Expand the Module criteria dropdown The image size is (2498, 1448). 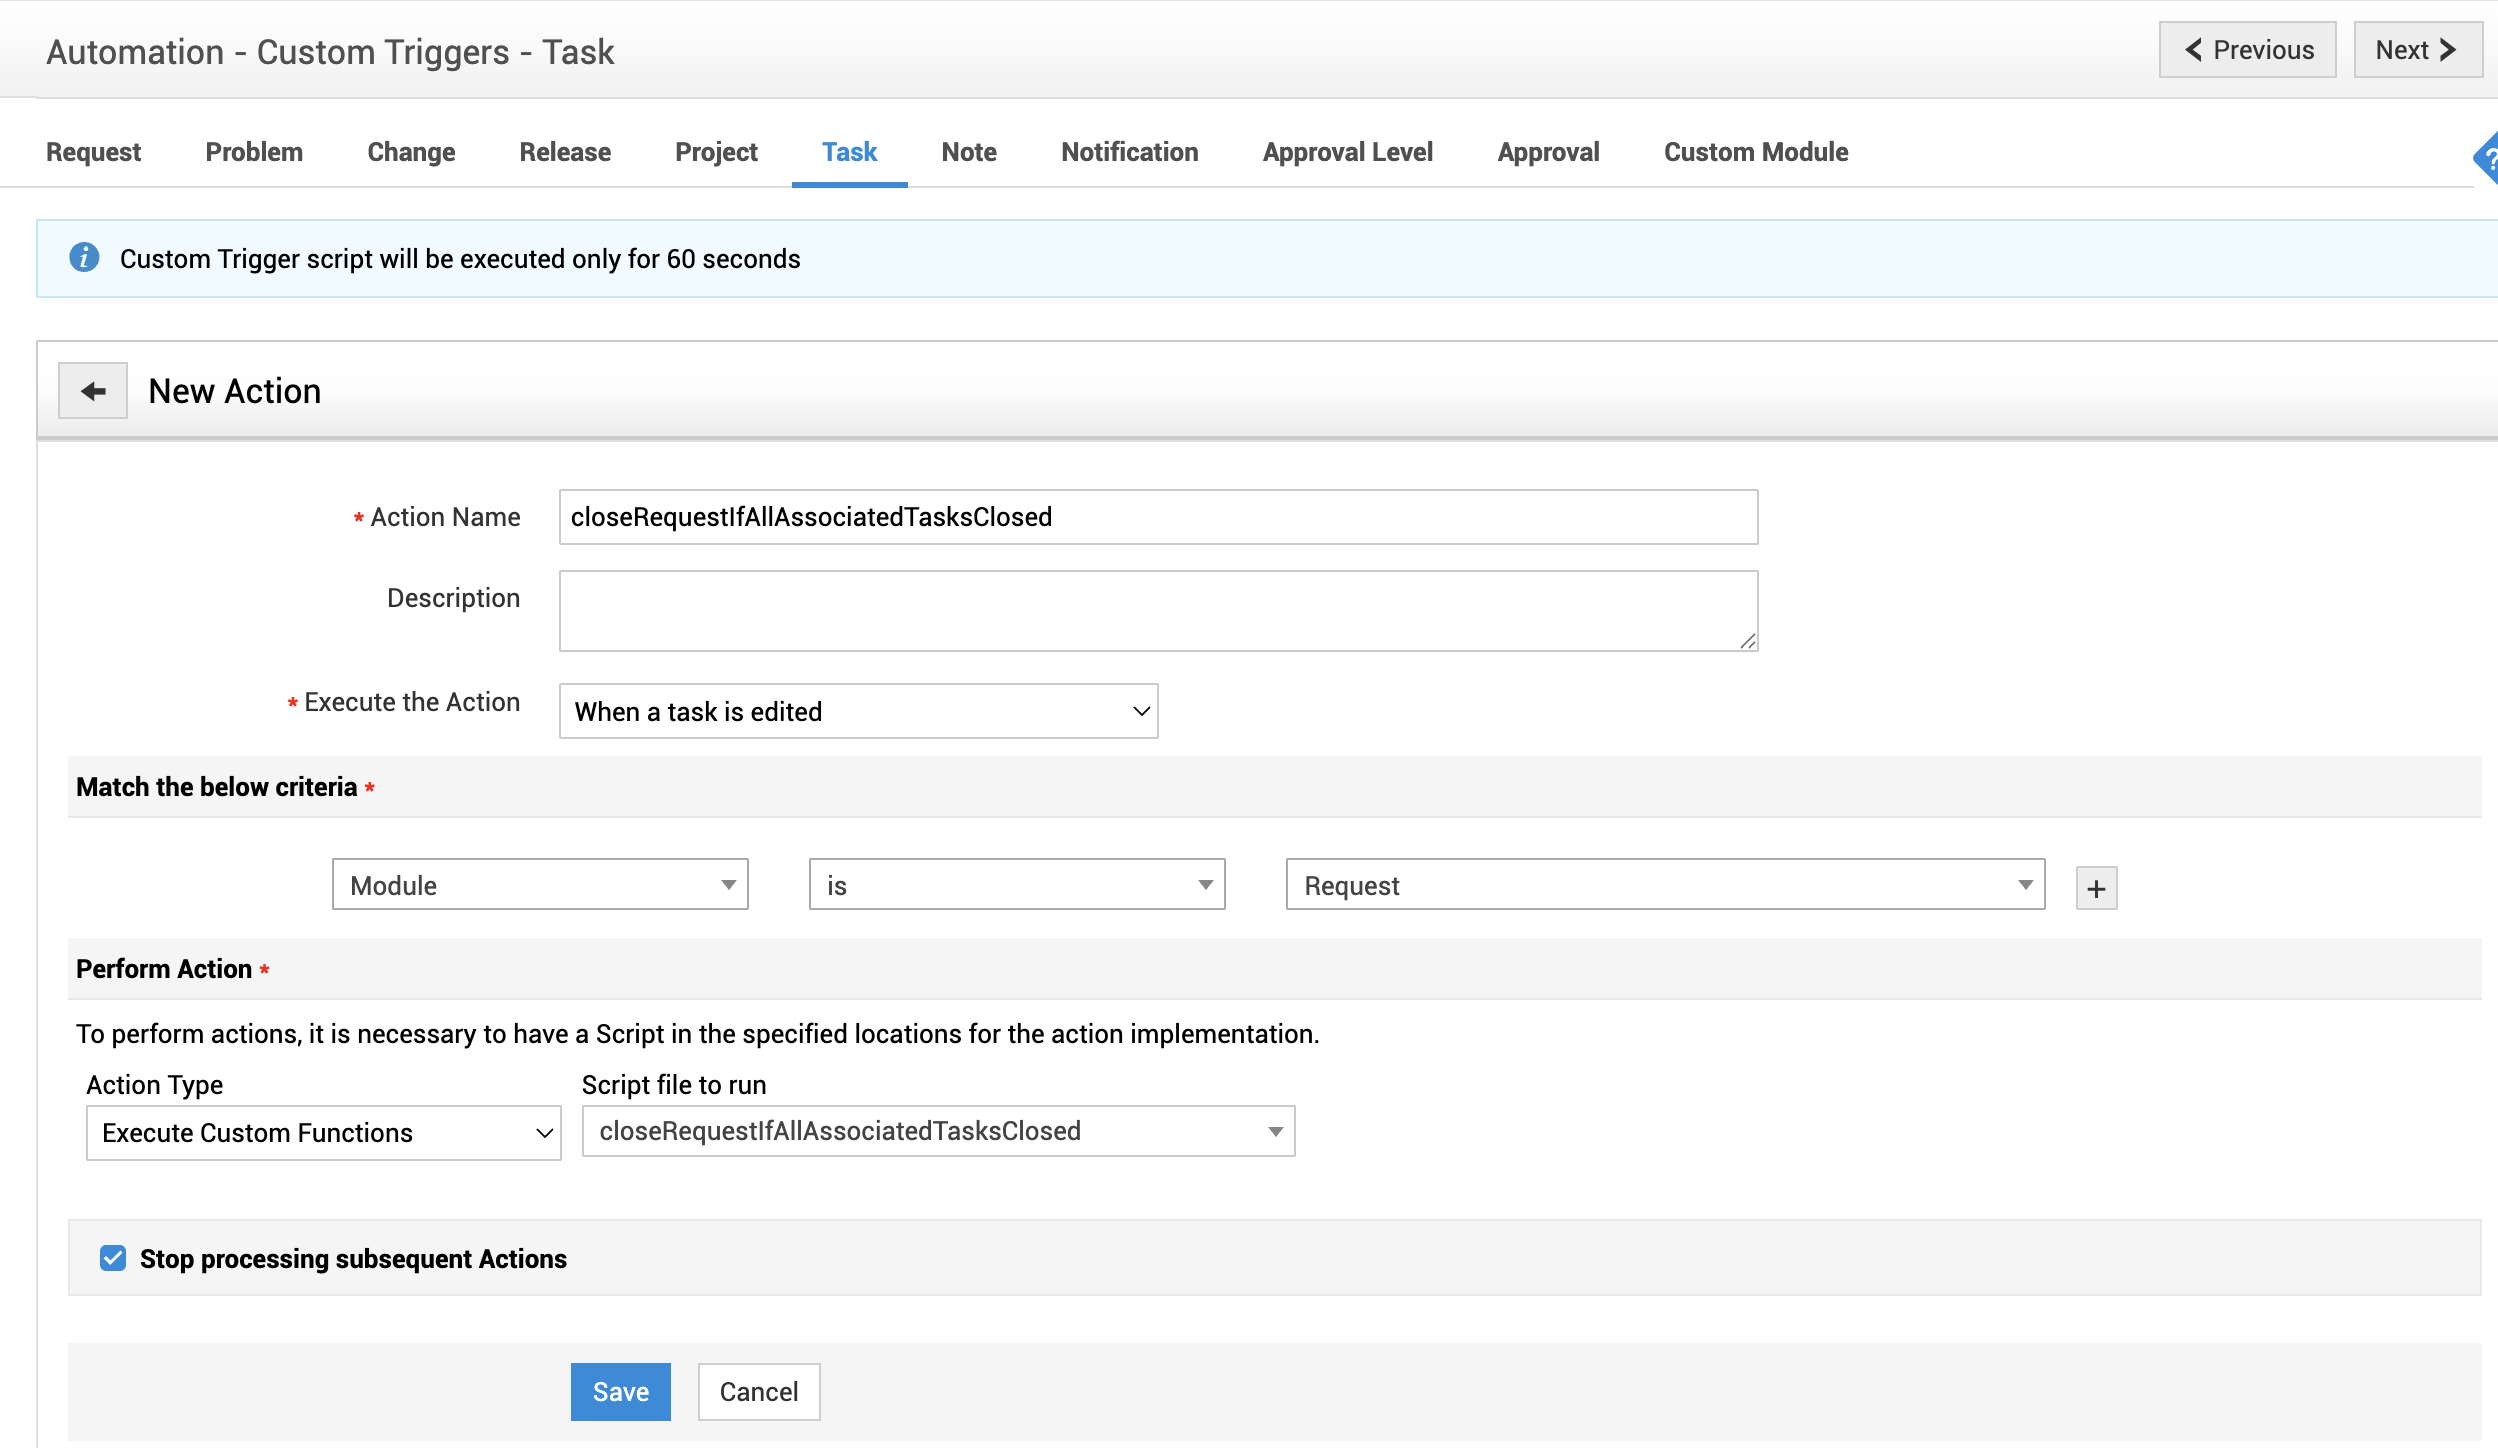540,885
